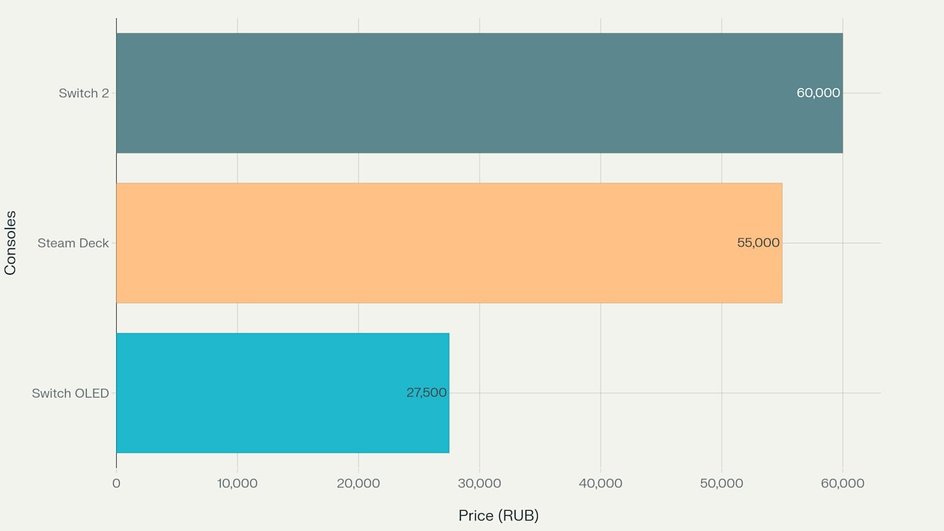Click the 30,000 tick label
Image resolution: width=944 pixels, height=531 pixels.
coord(479,483)
